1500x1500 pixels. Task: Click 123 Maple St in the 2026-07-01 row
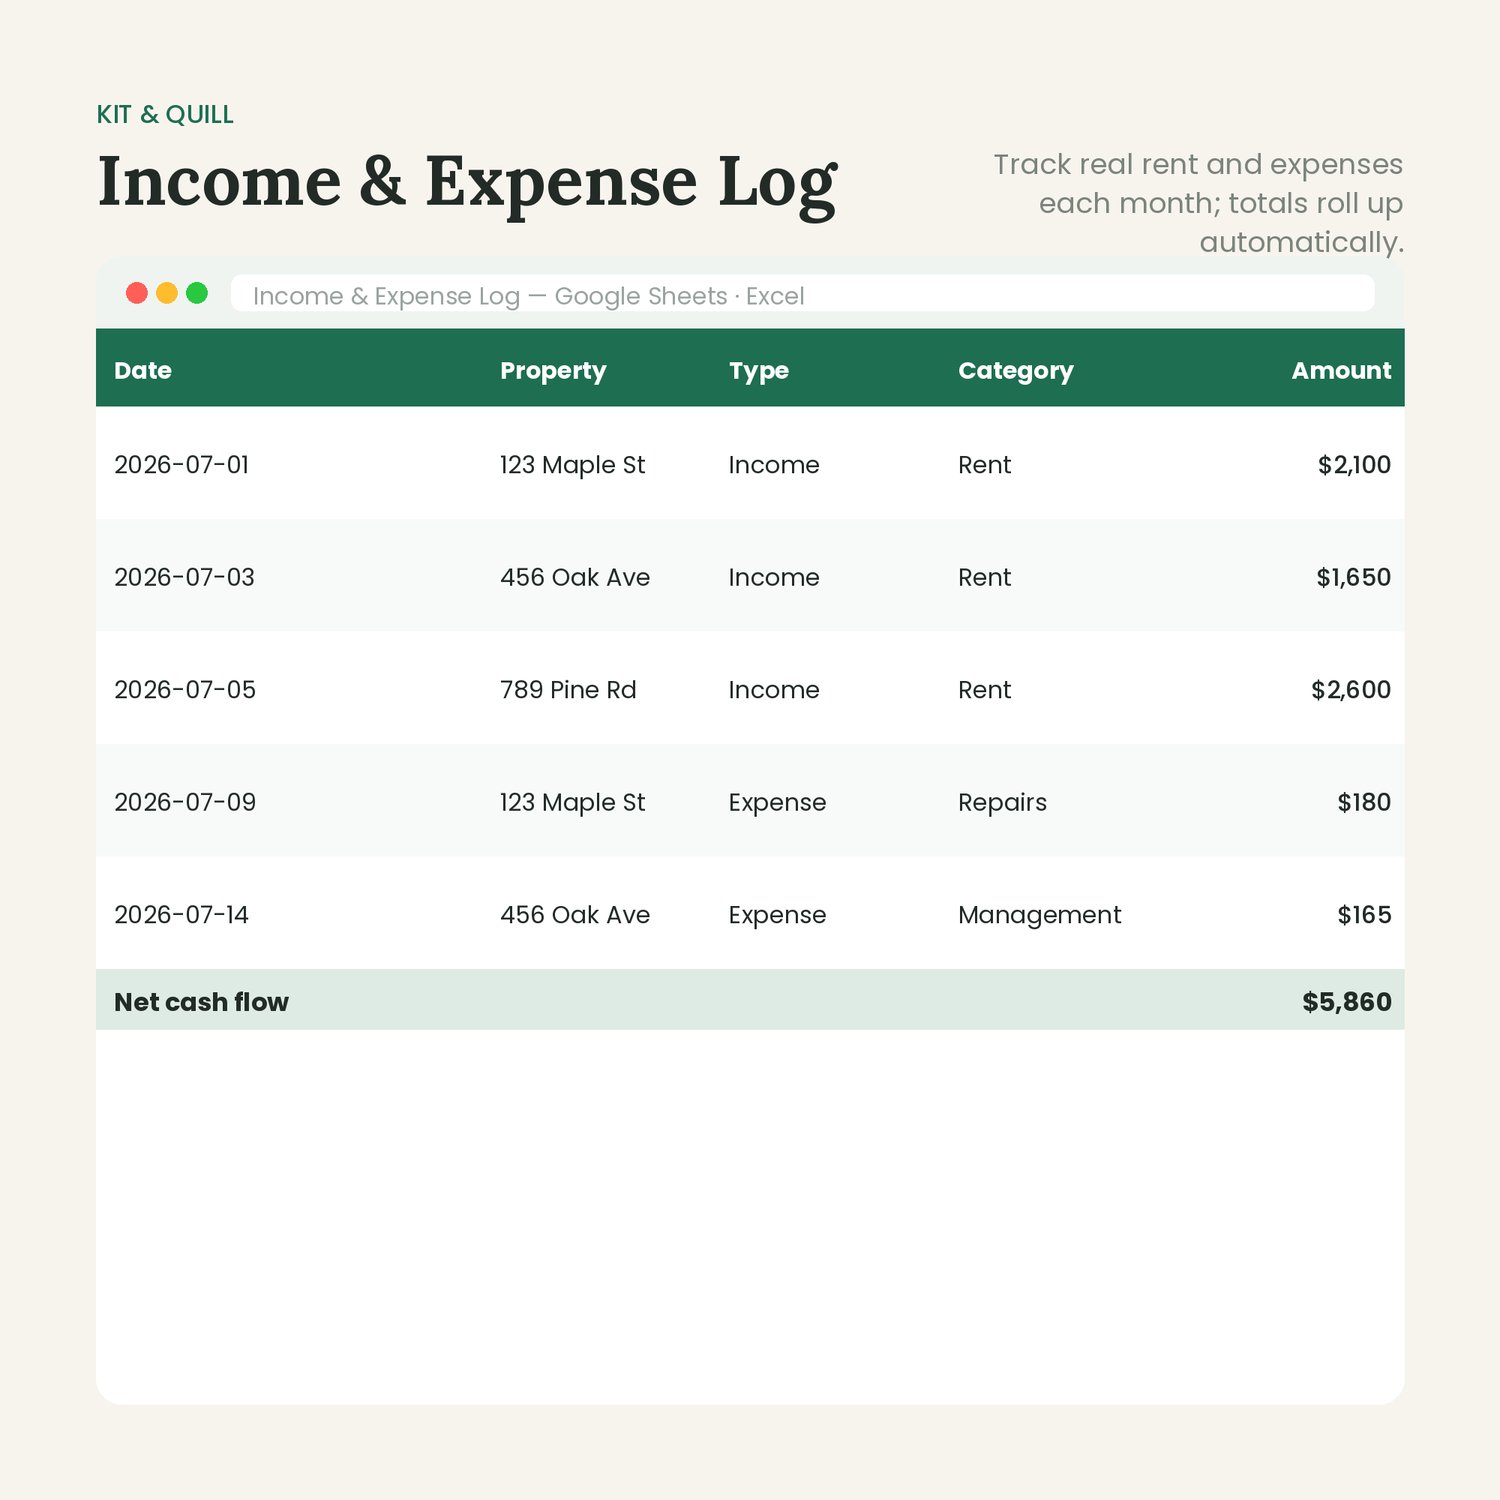[573, 465]
